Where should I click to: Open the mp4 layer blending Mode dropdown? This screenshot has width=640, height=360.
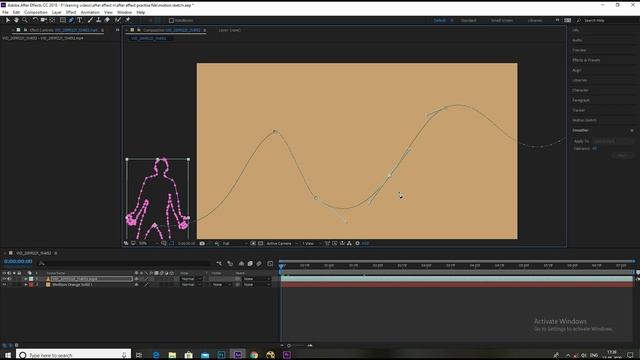[191, 279]
